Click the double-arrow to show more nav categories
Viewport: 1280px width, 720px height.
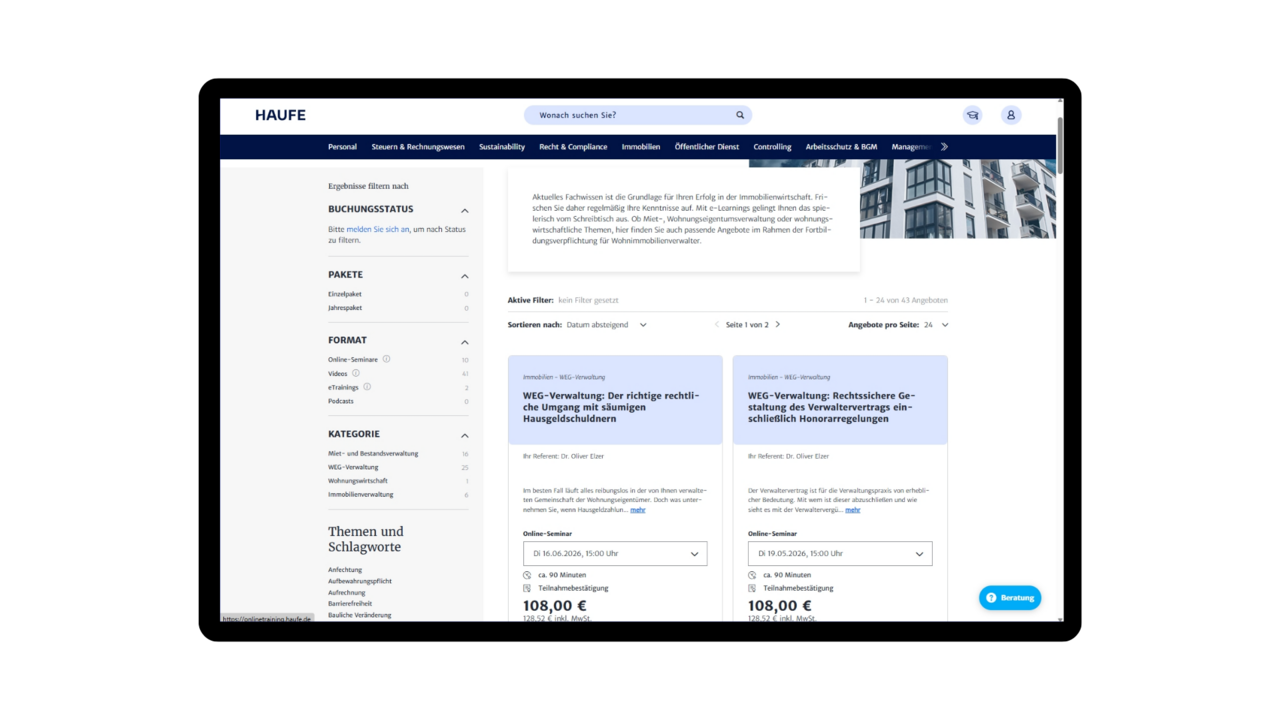pyautogui.click(x=944, y=147)
